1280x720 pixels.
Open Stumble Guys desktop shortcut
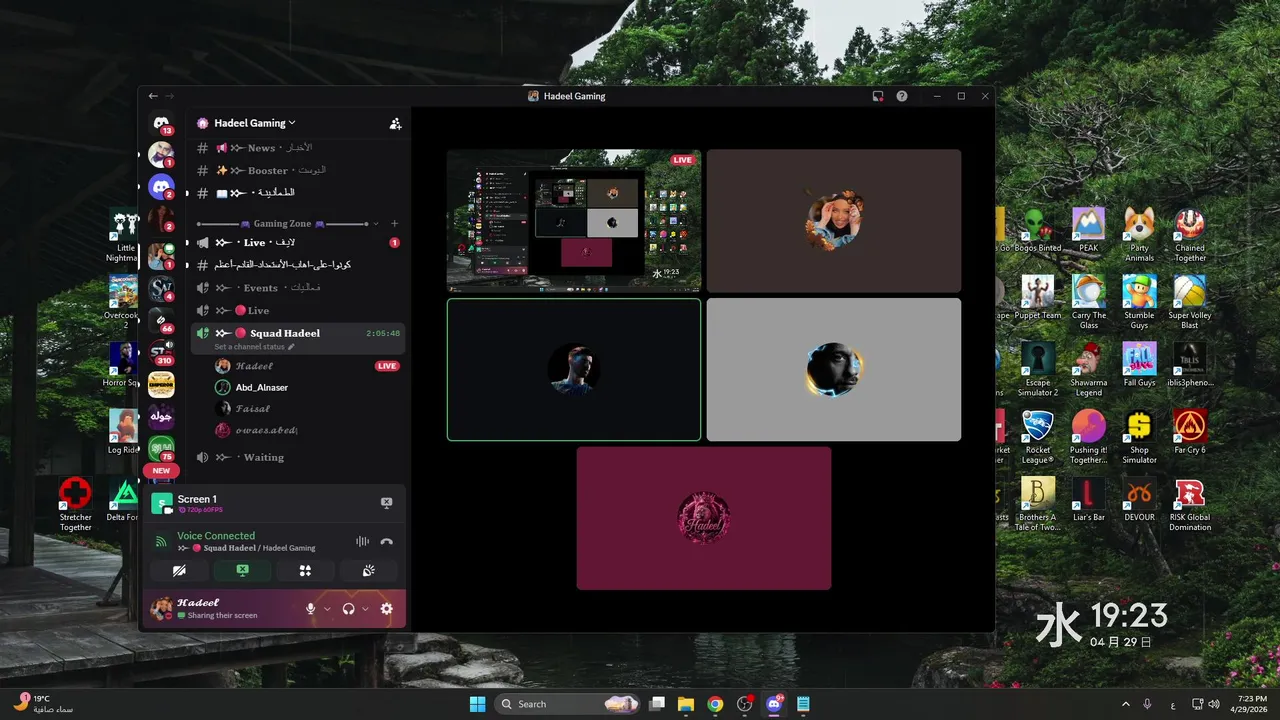click(1139, 301)
